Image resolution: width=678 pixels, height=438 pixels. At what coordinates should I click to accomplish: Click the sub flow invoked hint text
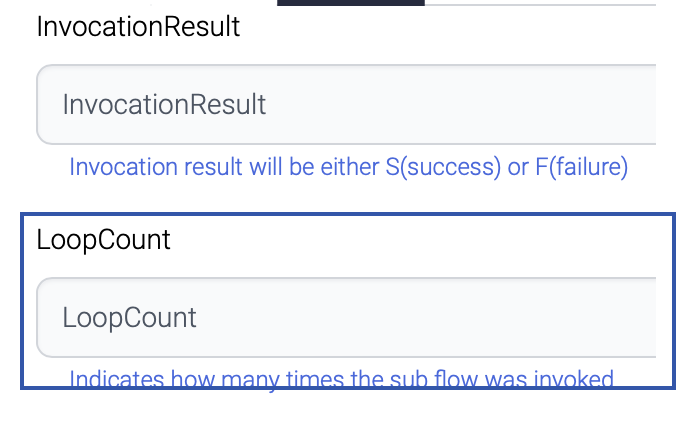(340, 379)
